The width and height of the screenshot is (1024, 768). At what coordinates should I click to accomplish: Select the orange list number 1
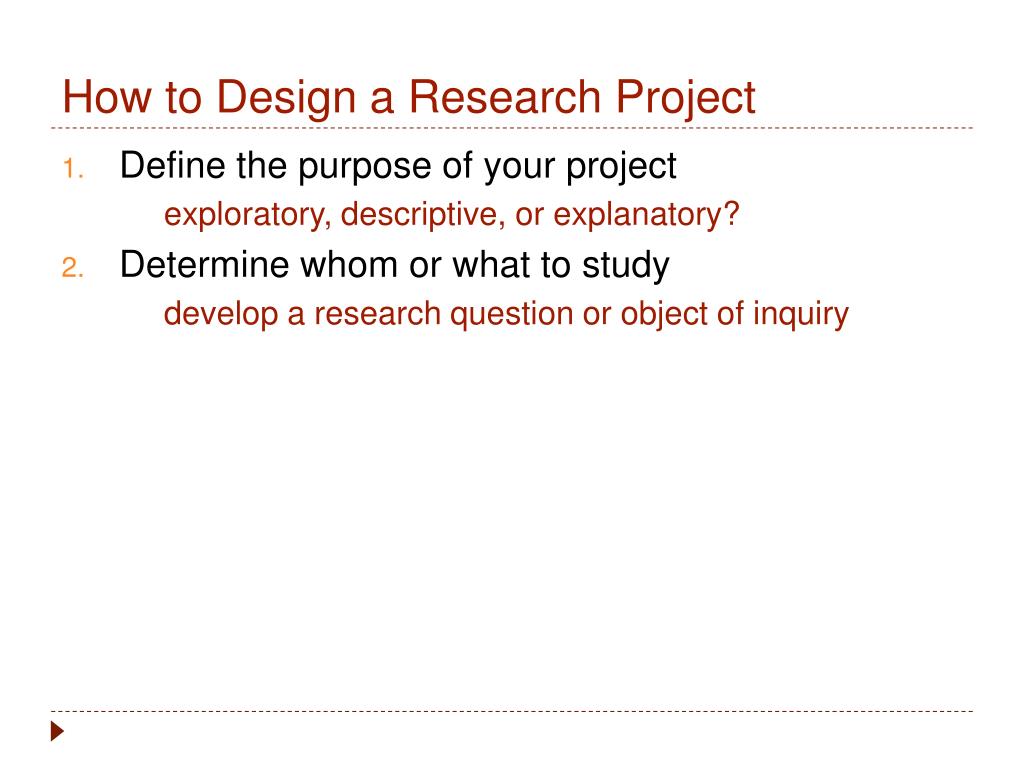pos(72,169)
